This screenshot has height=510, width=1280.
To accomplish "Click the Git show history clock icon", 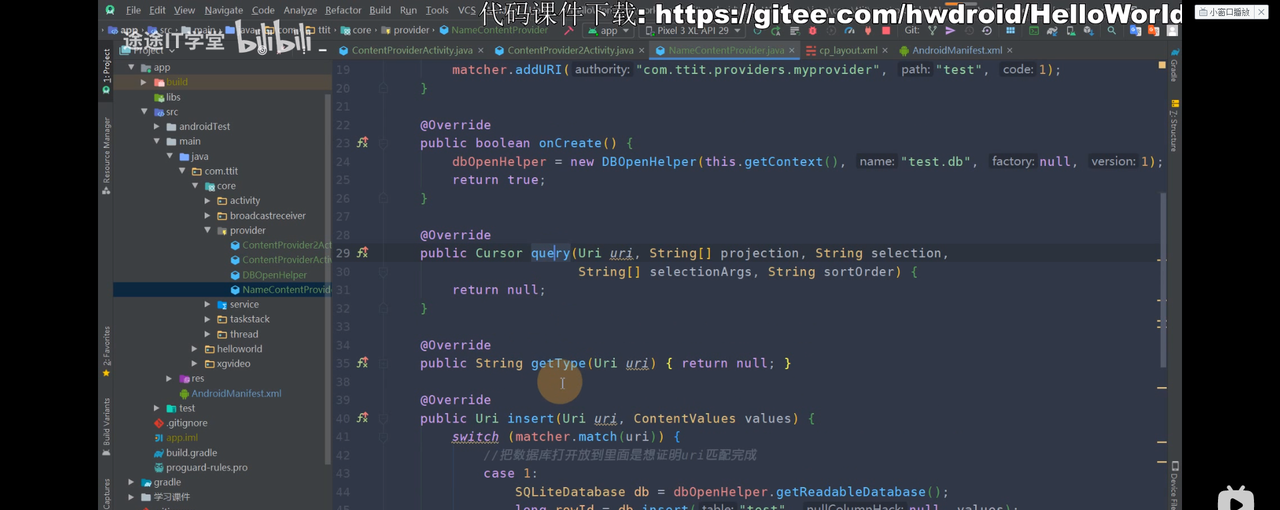I will 969,30.
